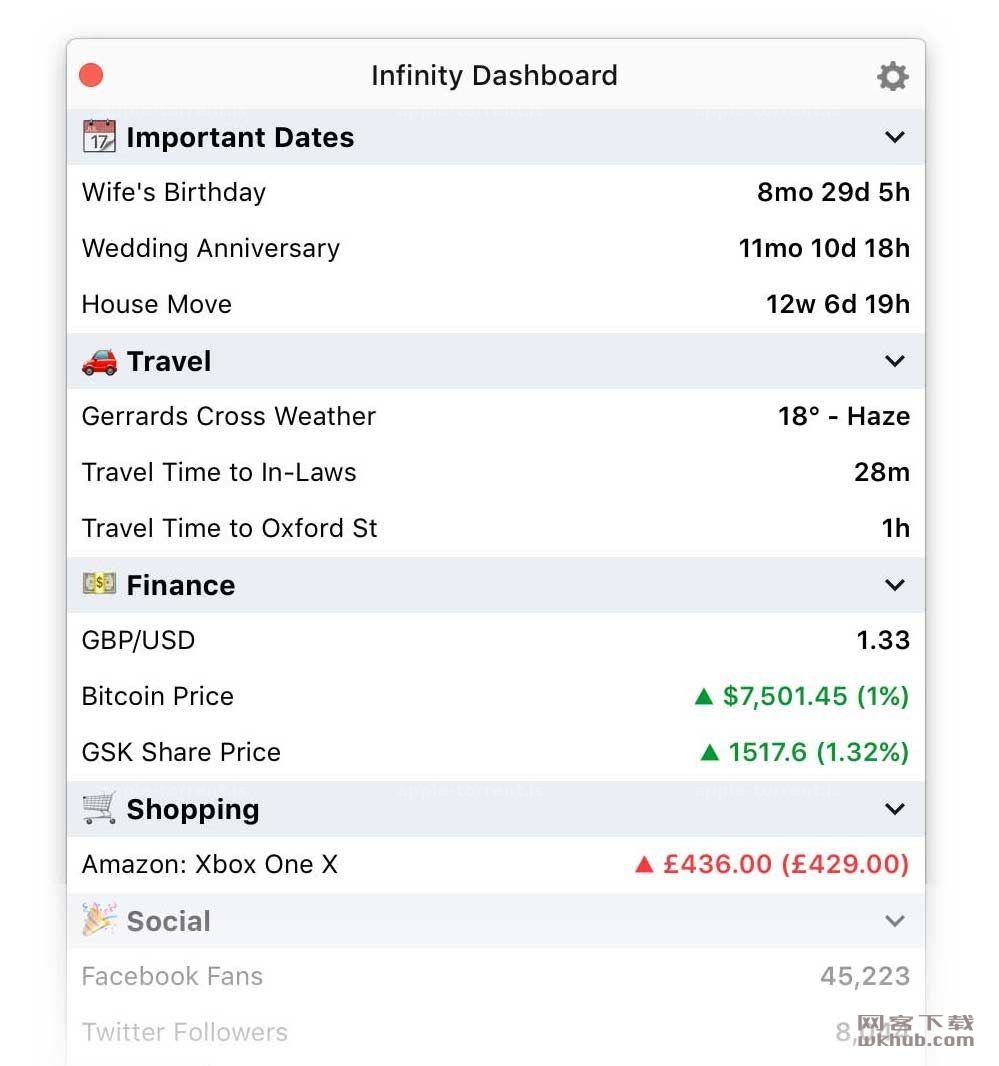The width and height of the screenshot is (999, 1066).
Task: Open settings with the gear icon
Action: click(x=892, y=76)
